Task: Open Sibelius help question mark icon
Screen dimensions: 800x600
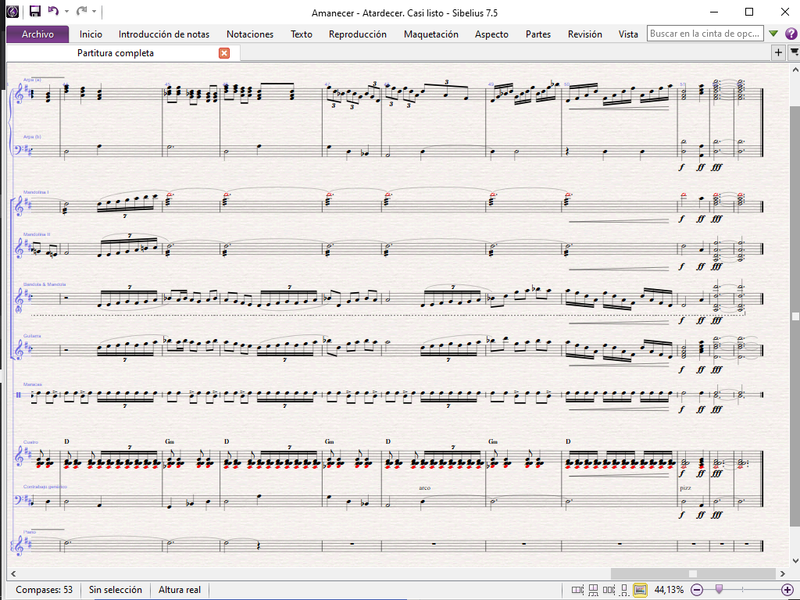Action: click(x=791, y=34)
